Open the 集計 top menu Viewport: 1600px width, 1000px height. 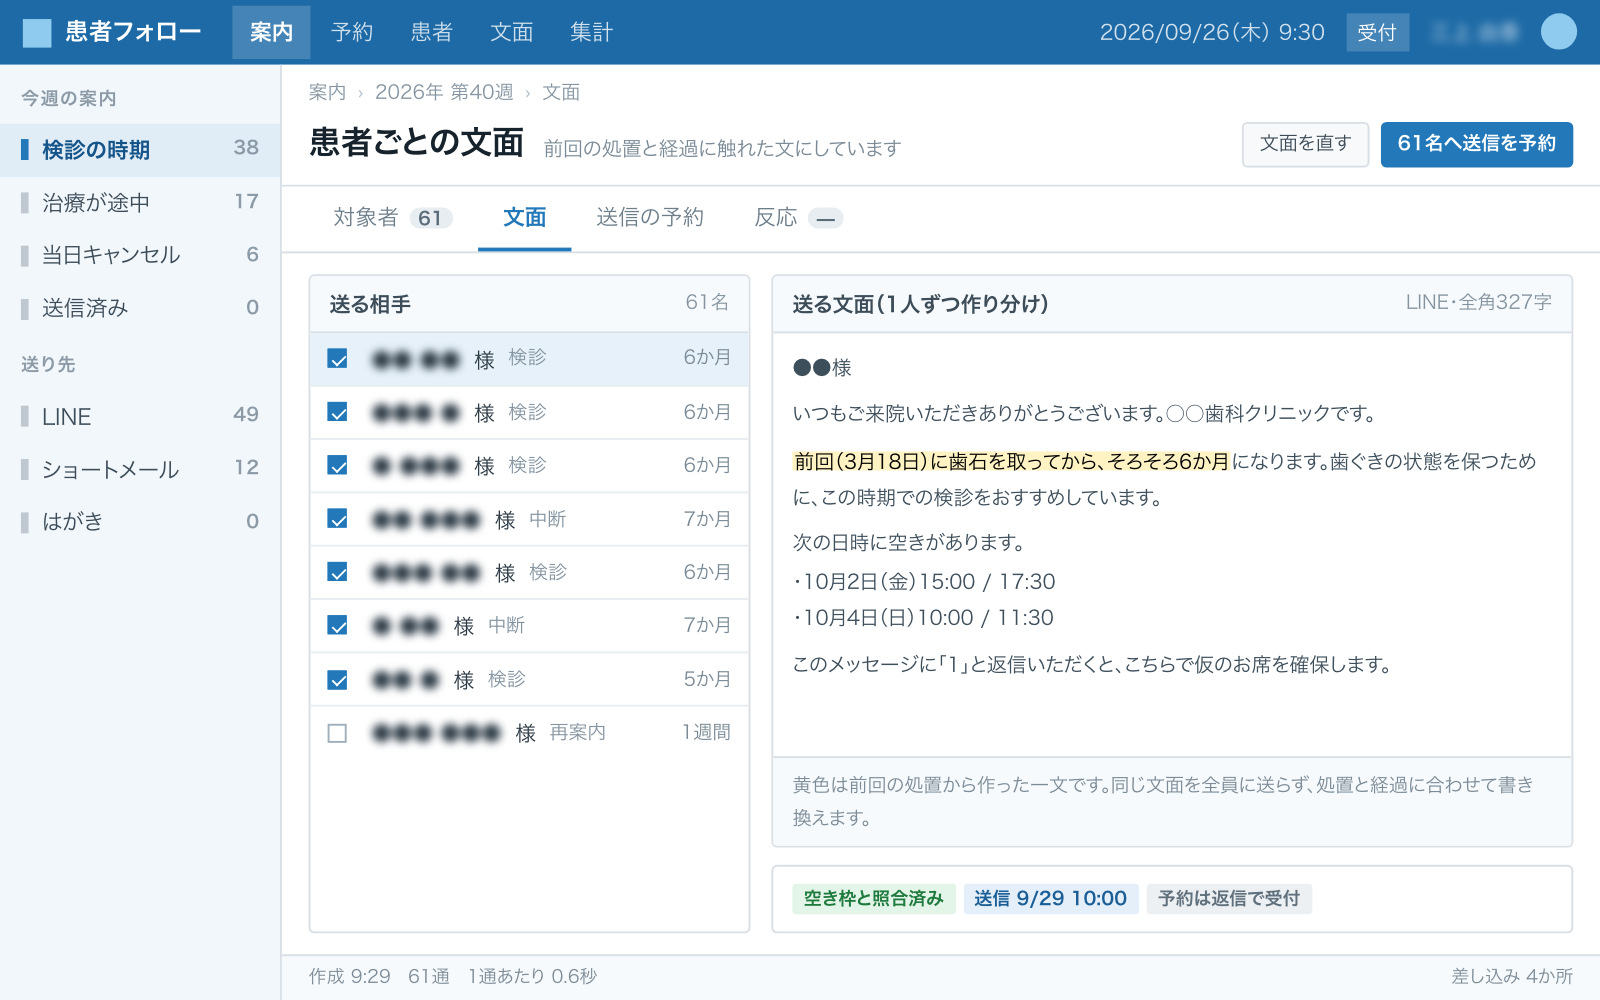click(x=591, y=32)
